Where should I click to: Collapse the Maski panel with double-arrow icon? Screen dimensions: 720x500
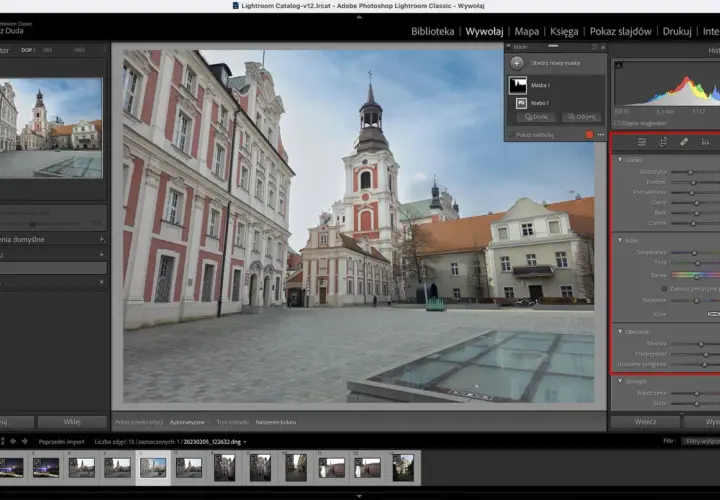tap(603, 47)
